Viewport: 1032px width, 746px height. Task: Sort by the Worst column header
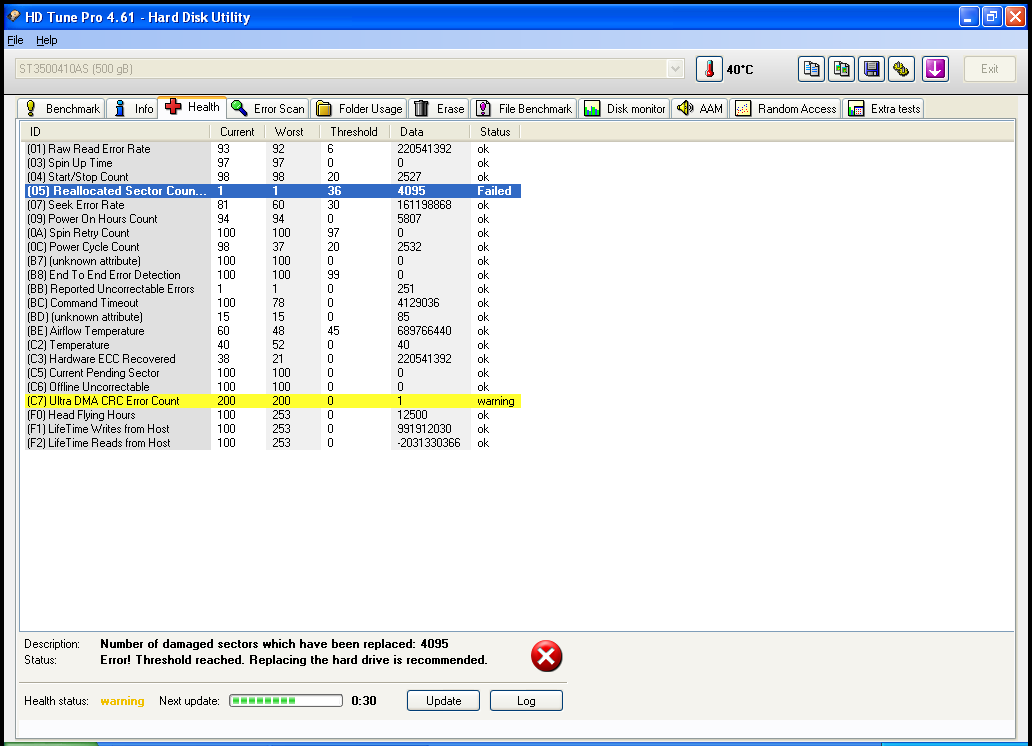[292, 132]
